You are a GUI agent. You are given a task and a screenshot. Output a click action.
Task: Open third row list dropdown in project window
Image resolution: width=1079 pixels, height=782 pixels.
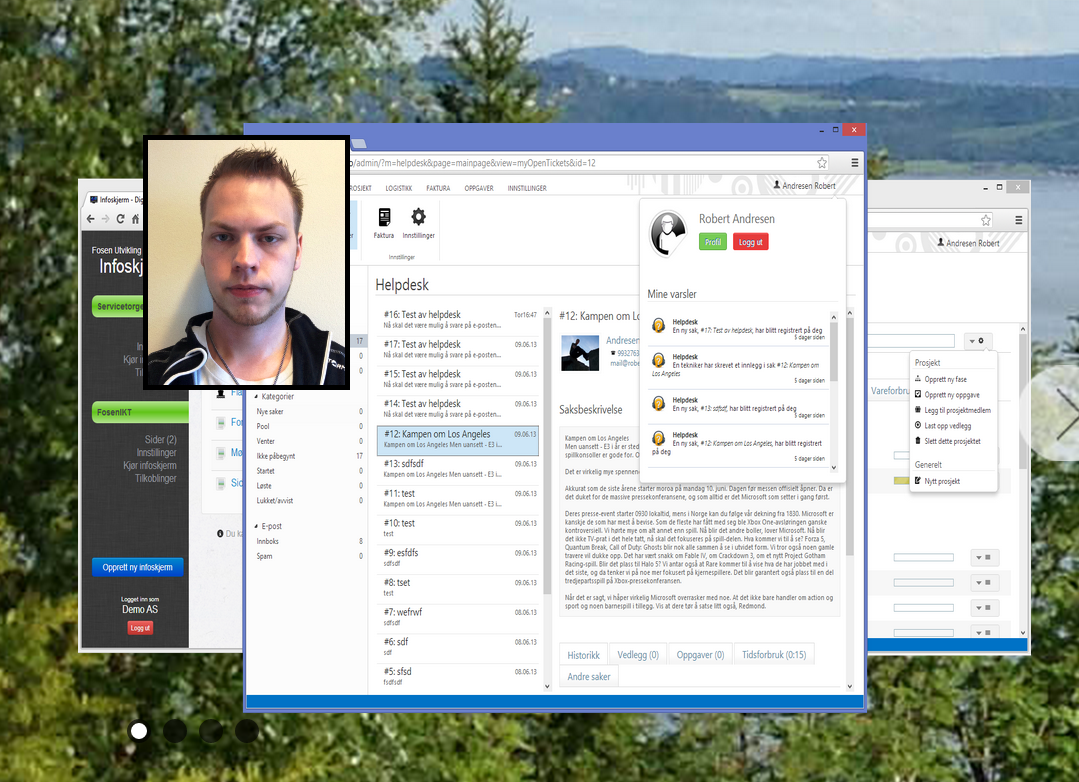click(x=984, y=608)
